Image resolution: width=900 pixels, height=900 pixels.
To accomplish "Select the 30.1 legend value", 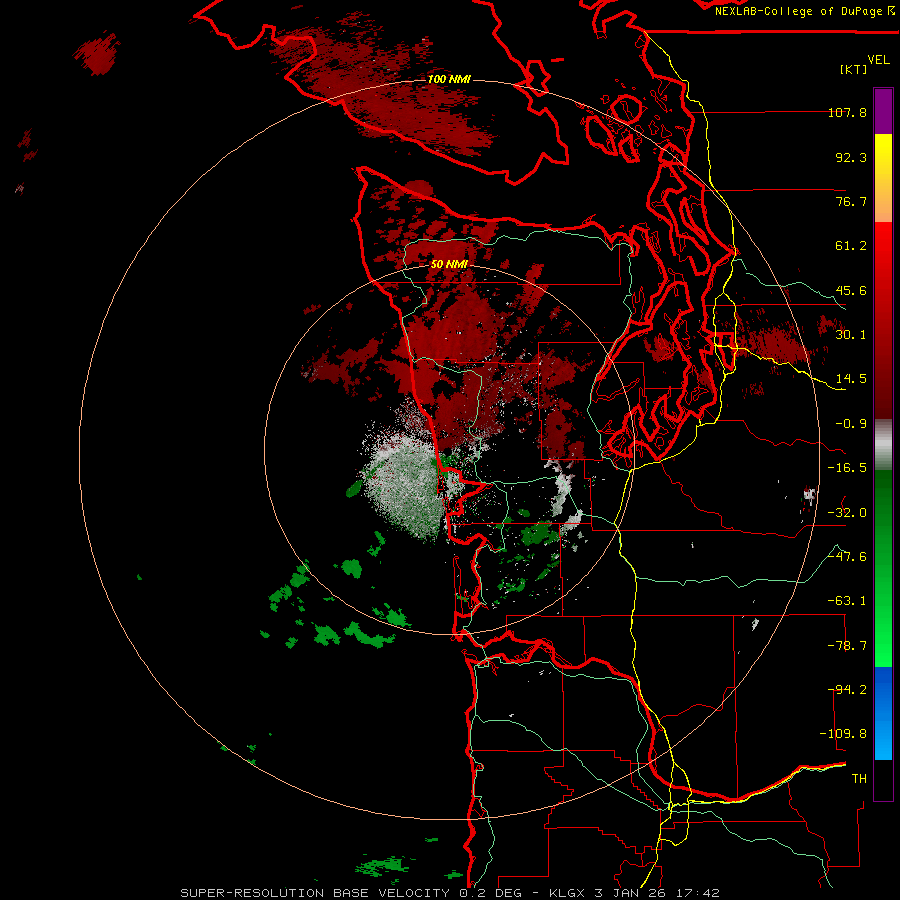I will point(851,335).
